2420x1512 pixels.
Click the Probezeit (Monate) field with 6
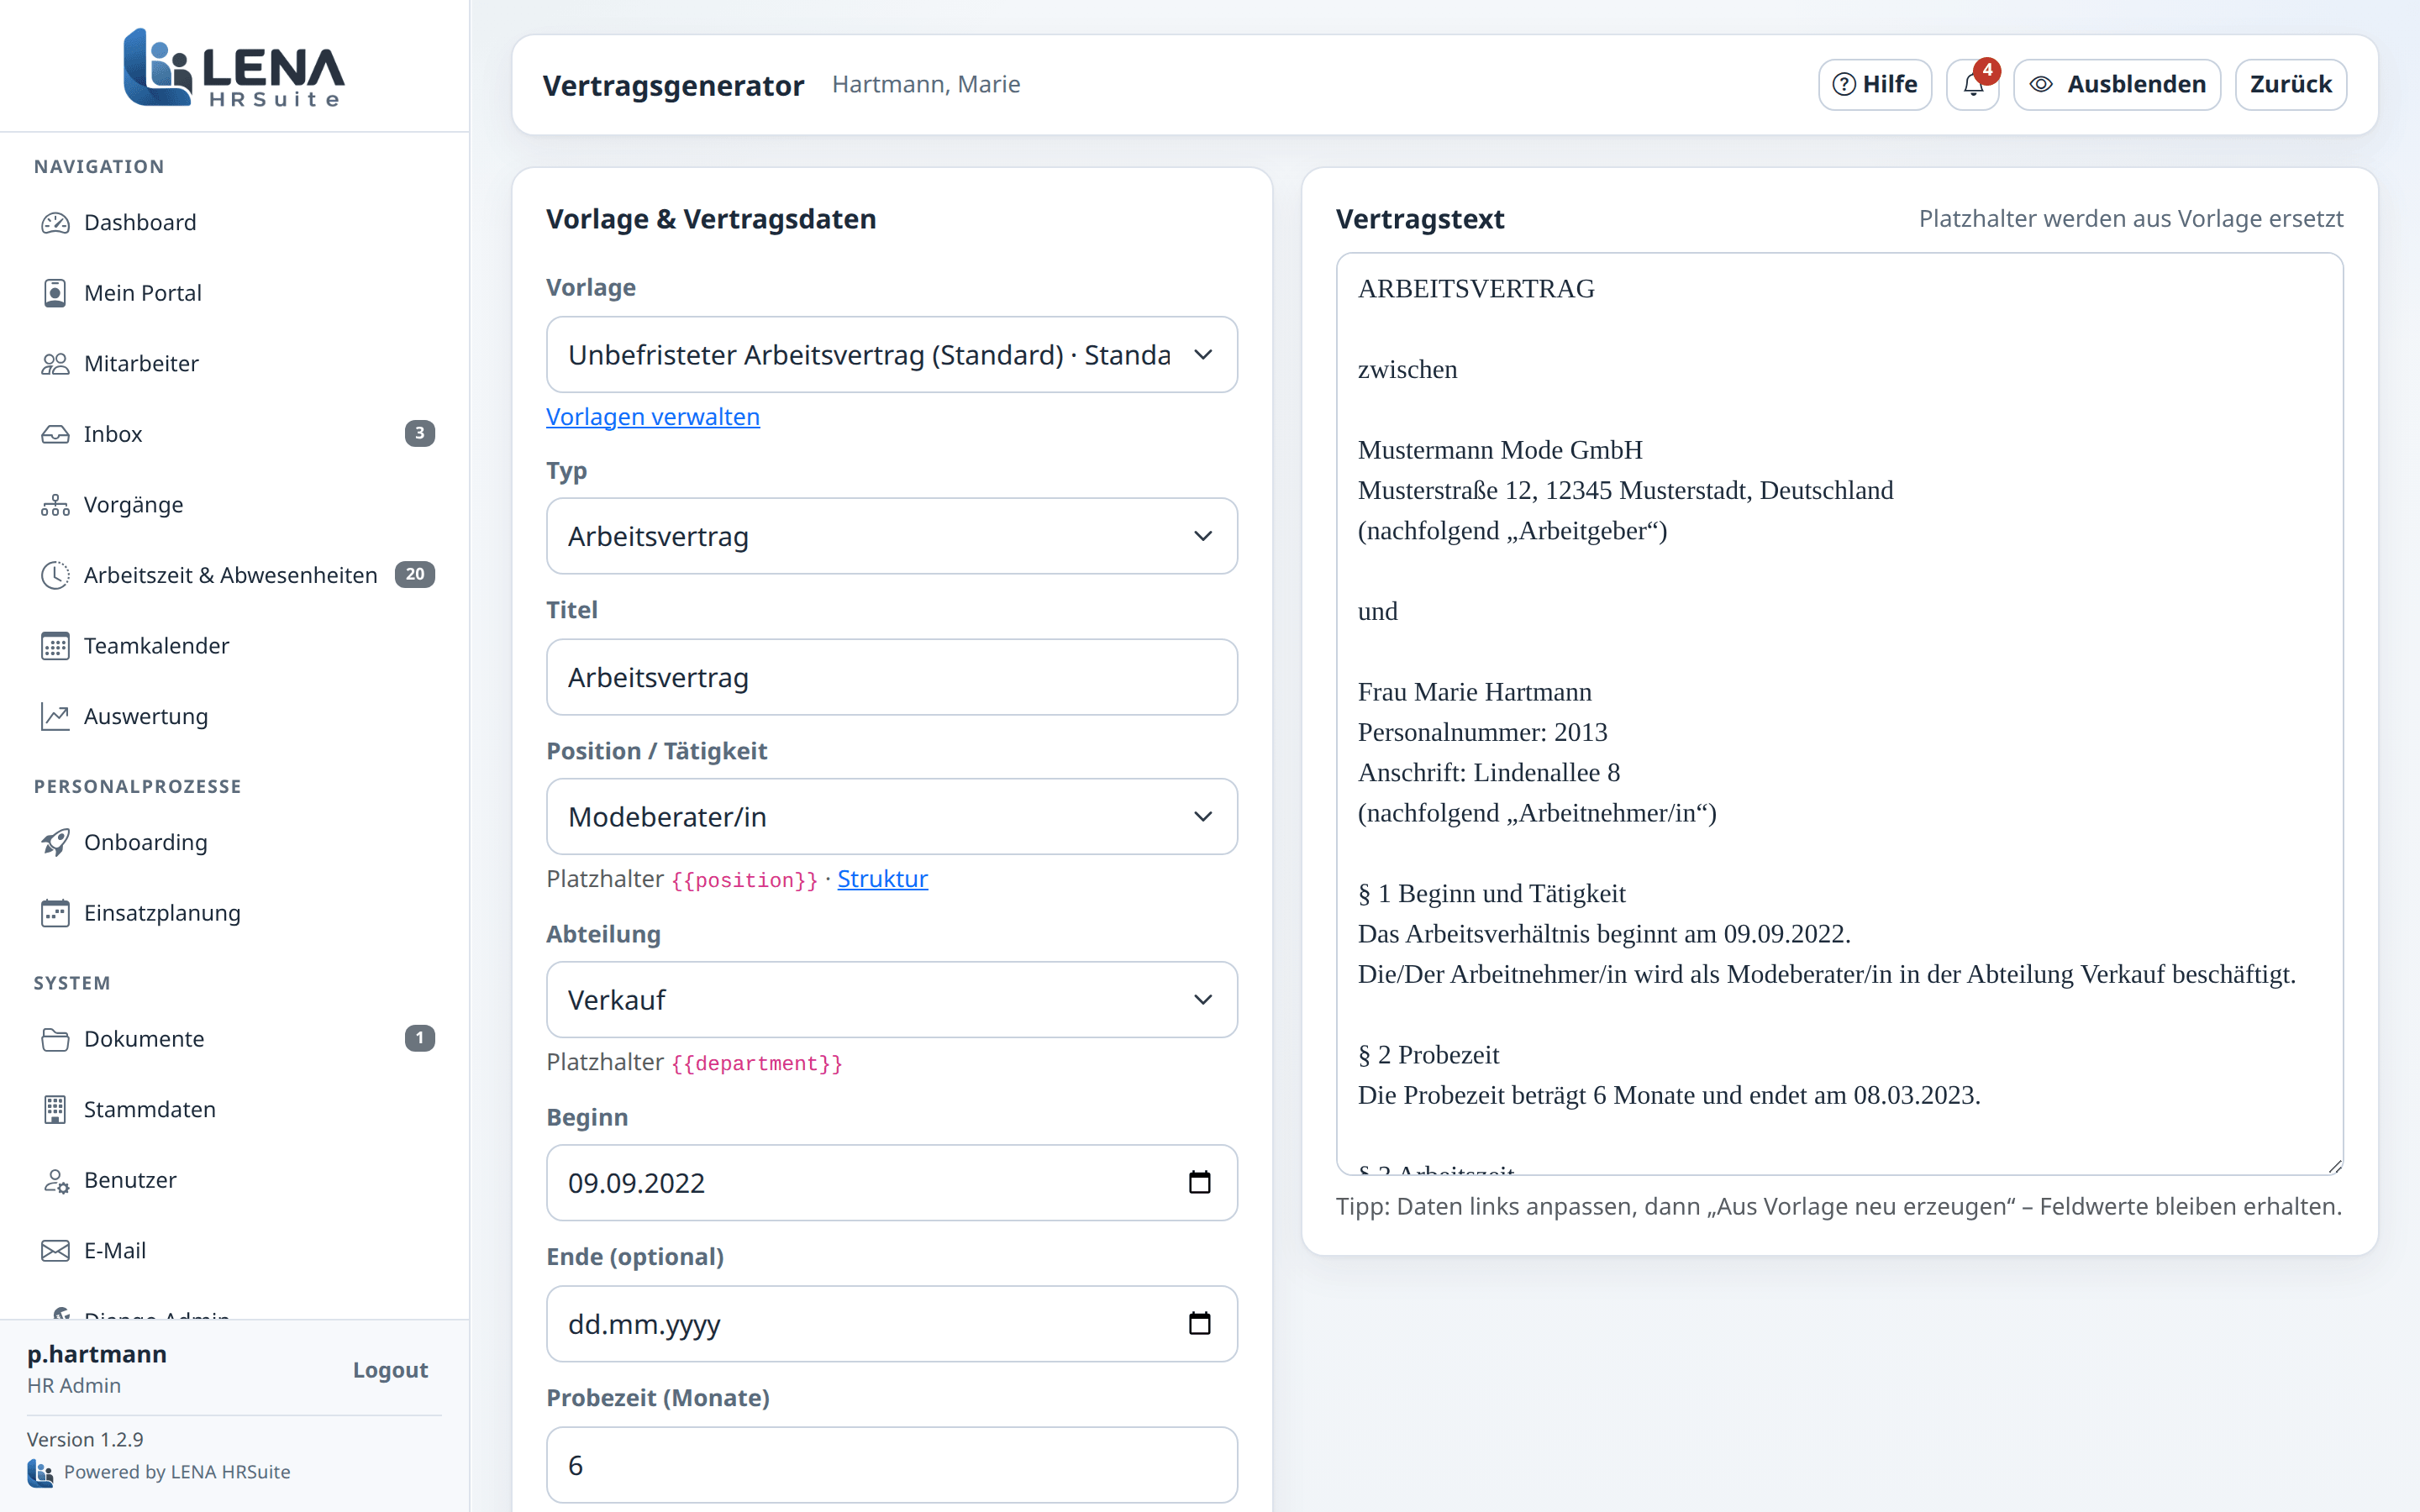tap(891, 1465)
